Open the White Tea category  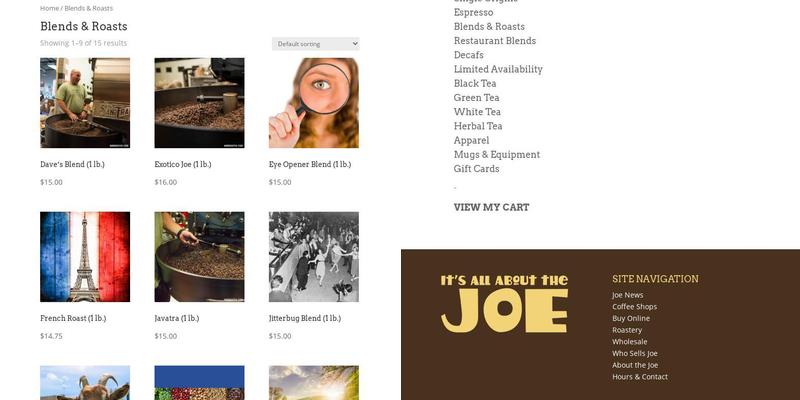point(477,112)
